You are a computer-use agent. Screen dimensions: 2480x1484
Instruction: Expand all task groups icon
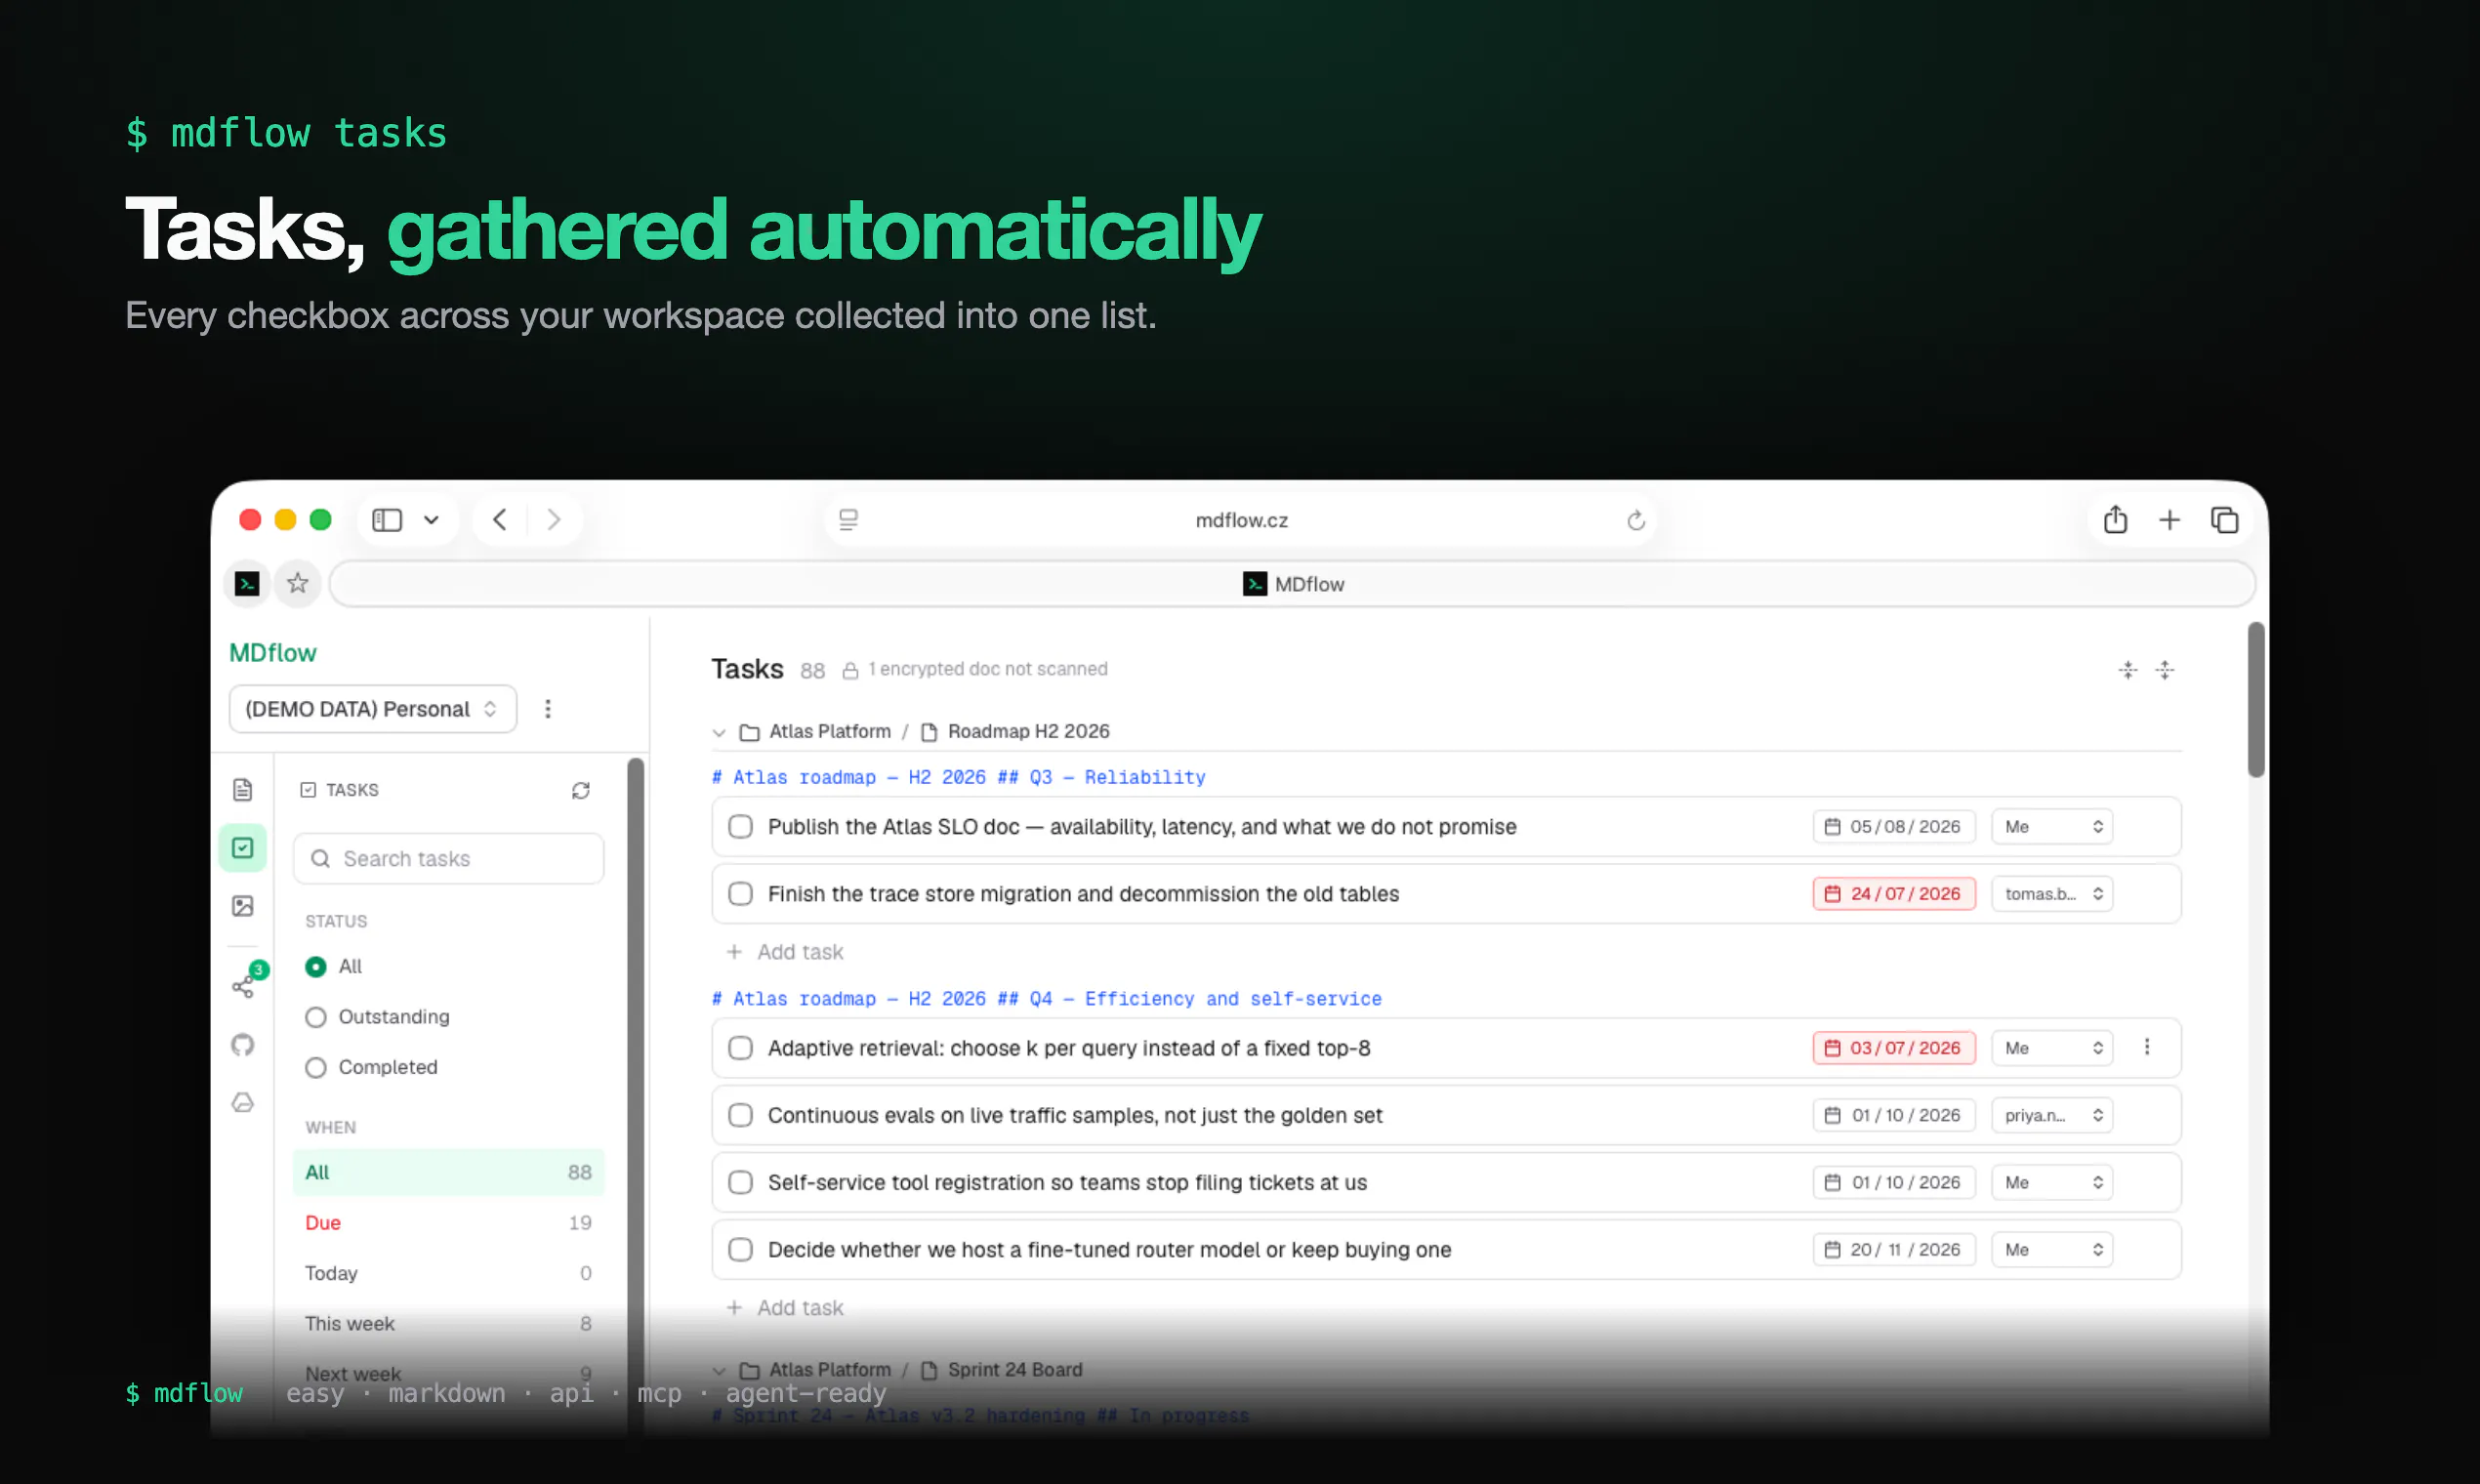click(2165, 670)
